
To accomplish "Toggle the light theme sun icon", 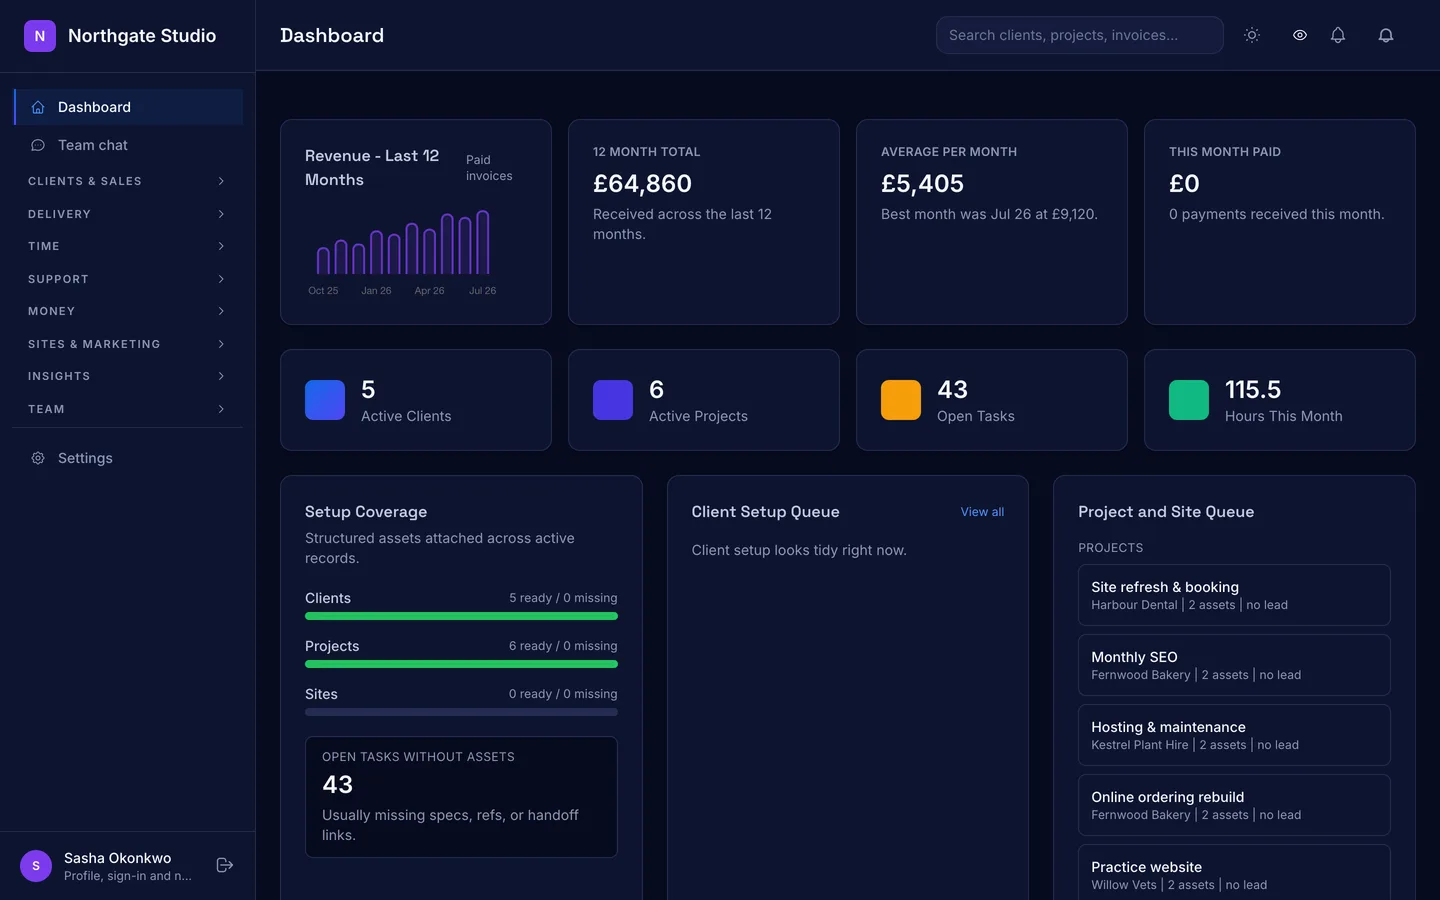I will pos(1252,35).
